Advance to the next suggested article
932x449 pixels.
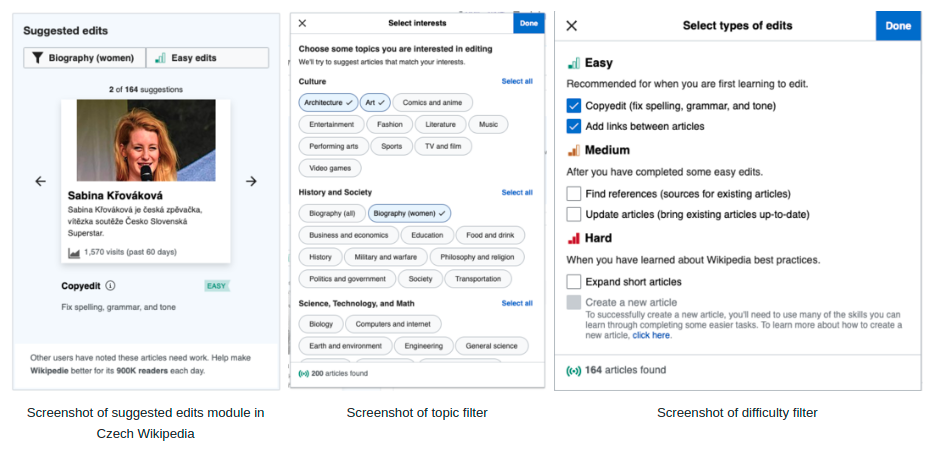tap(251, 181)
